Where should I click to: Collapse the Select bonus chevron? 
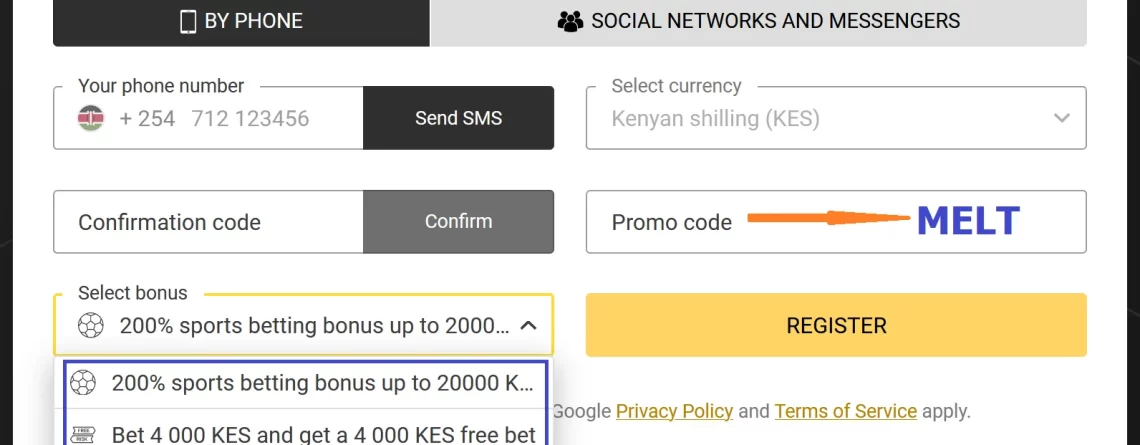coord(529,325)
